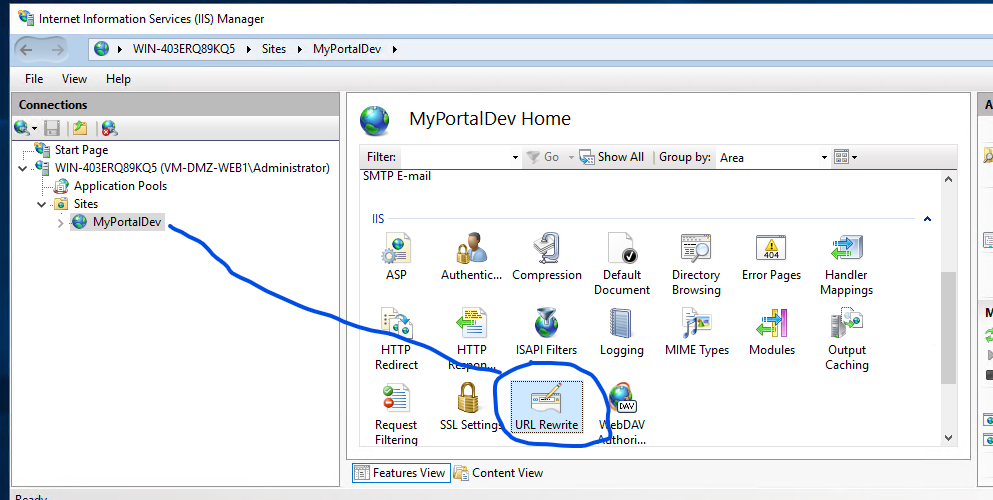The image size is (993, 500).
Task: Collapse the WIN-403ERQ89KQ5 server node
Action: [x=23, y=168]
